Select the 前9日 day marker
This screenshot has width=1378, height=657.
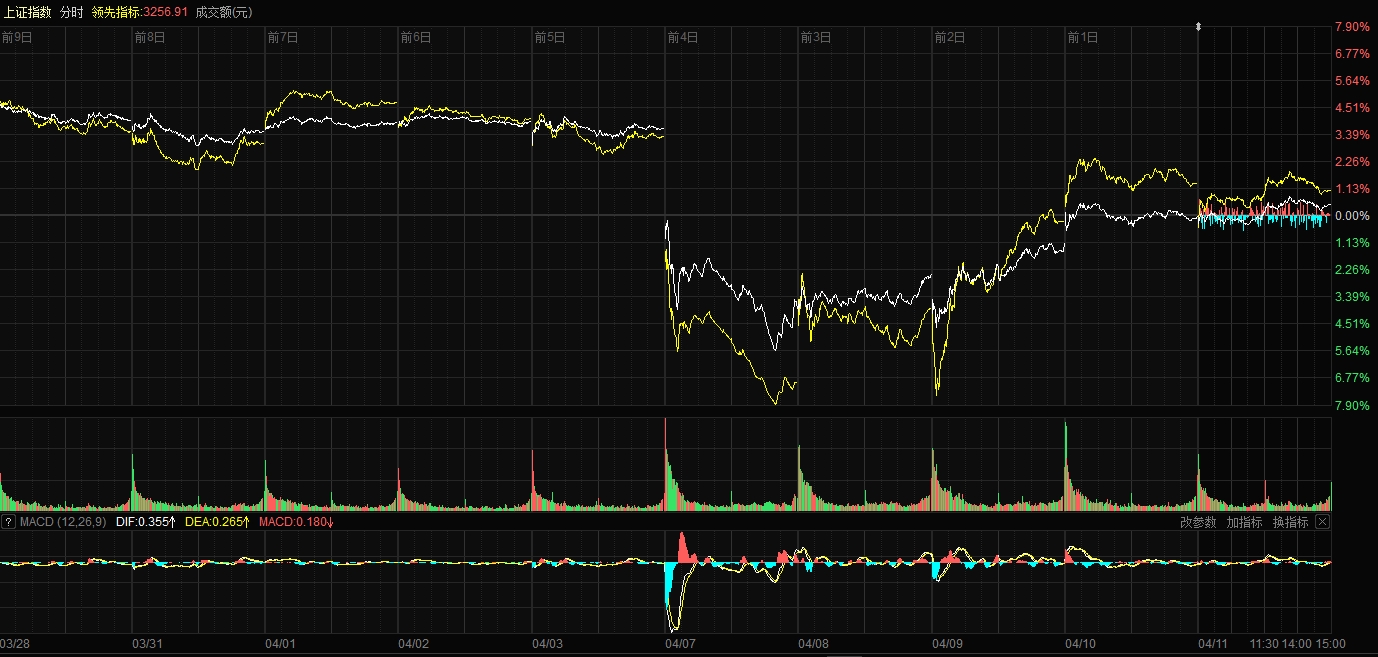point(16,37)
